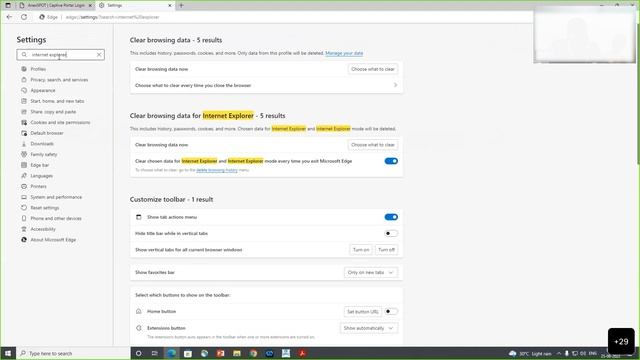The image size is (640, 360).
Task: Click the taskbar Type here to search box
Action: click(x=73, y=353)
